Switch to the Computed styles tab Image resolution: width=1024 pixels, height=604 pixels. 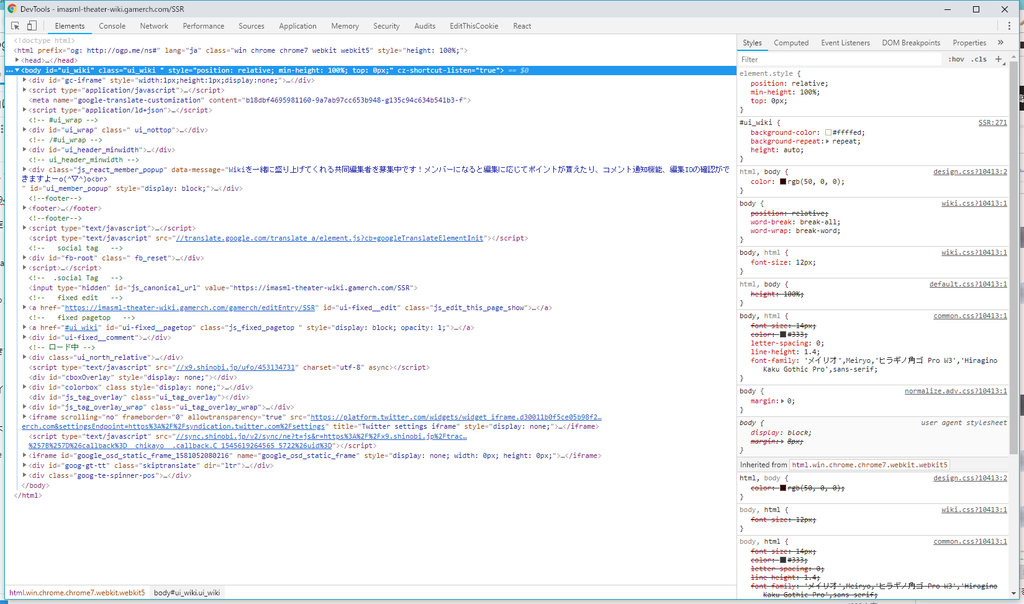point(791,43)
